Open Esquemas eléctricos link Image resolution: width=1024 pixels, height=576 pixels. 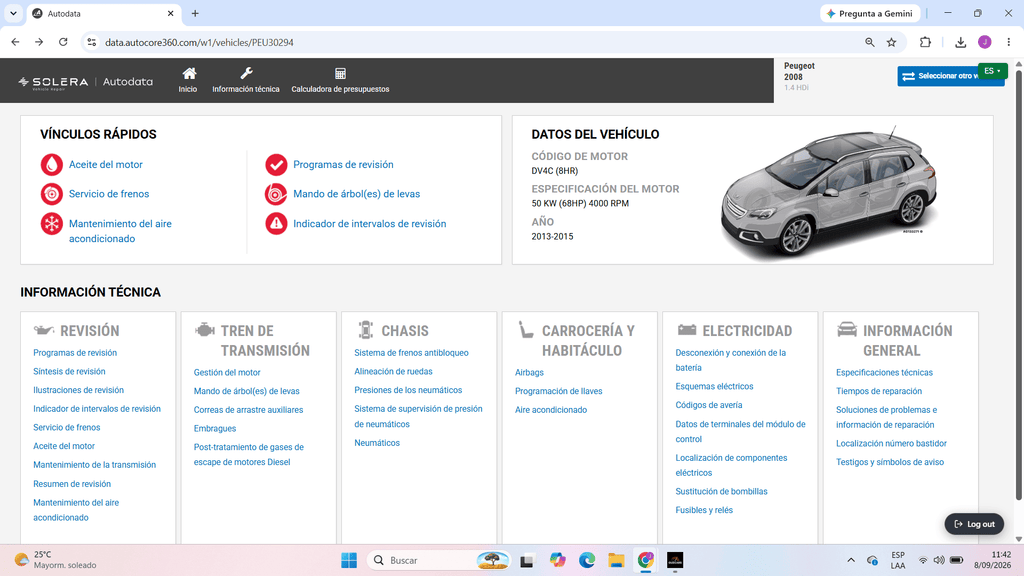[714, 387]
